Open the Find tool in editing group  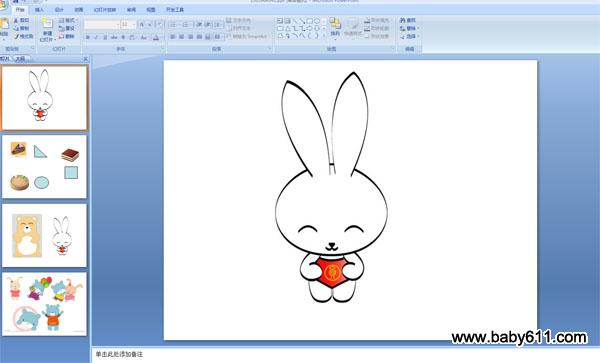408,20
